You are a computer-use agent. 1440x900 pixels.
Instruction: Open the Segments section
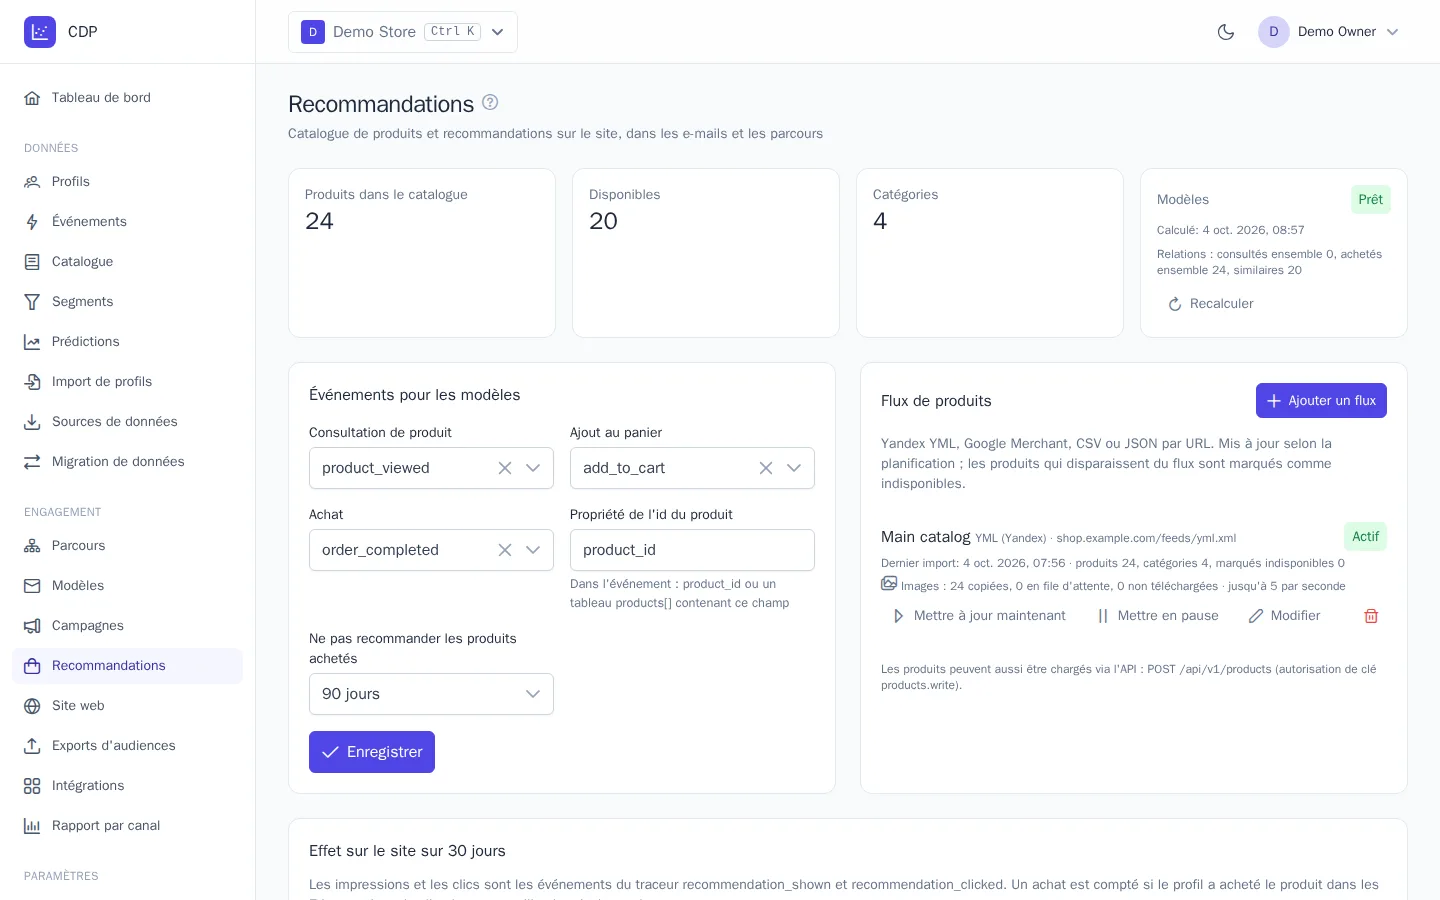pyautogui.click(x=128, y=302)
